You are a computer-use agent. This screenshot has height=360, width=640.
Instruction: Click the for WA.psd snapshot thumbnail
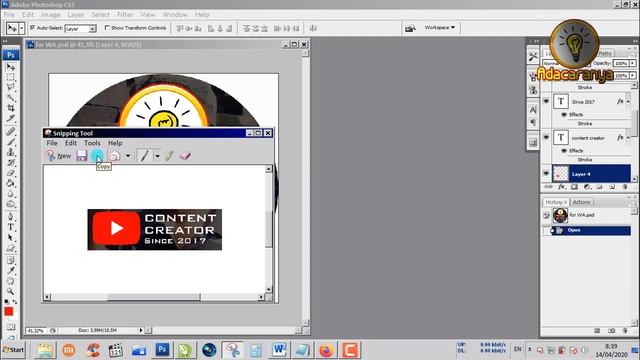pyautogui.click(x=560, y=215)
